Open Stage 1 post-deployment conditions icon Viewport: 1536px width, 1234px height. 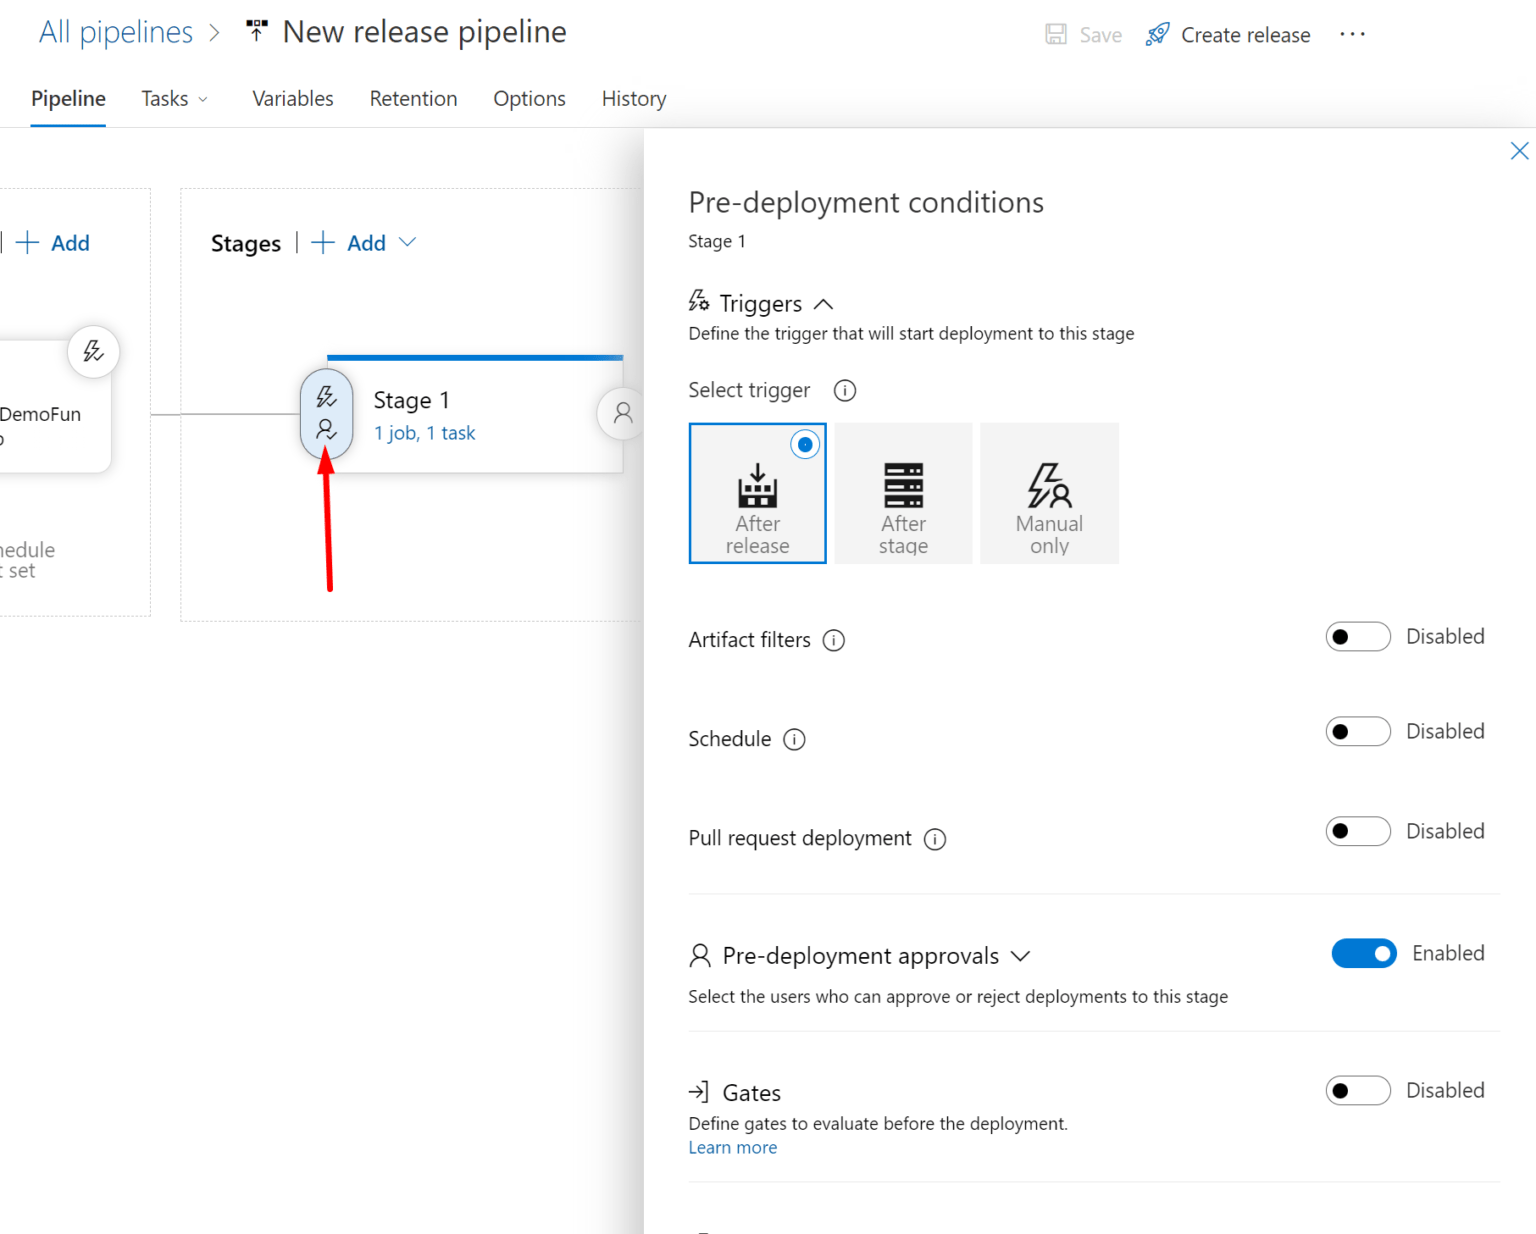(621, 413)
